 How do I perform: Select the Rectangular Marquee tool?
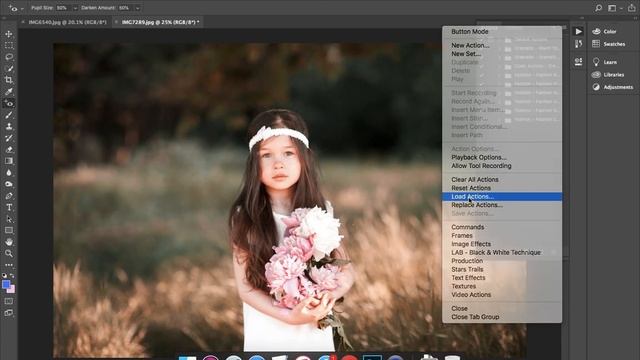9,45
